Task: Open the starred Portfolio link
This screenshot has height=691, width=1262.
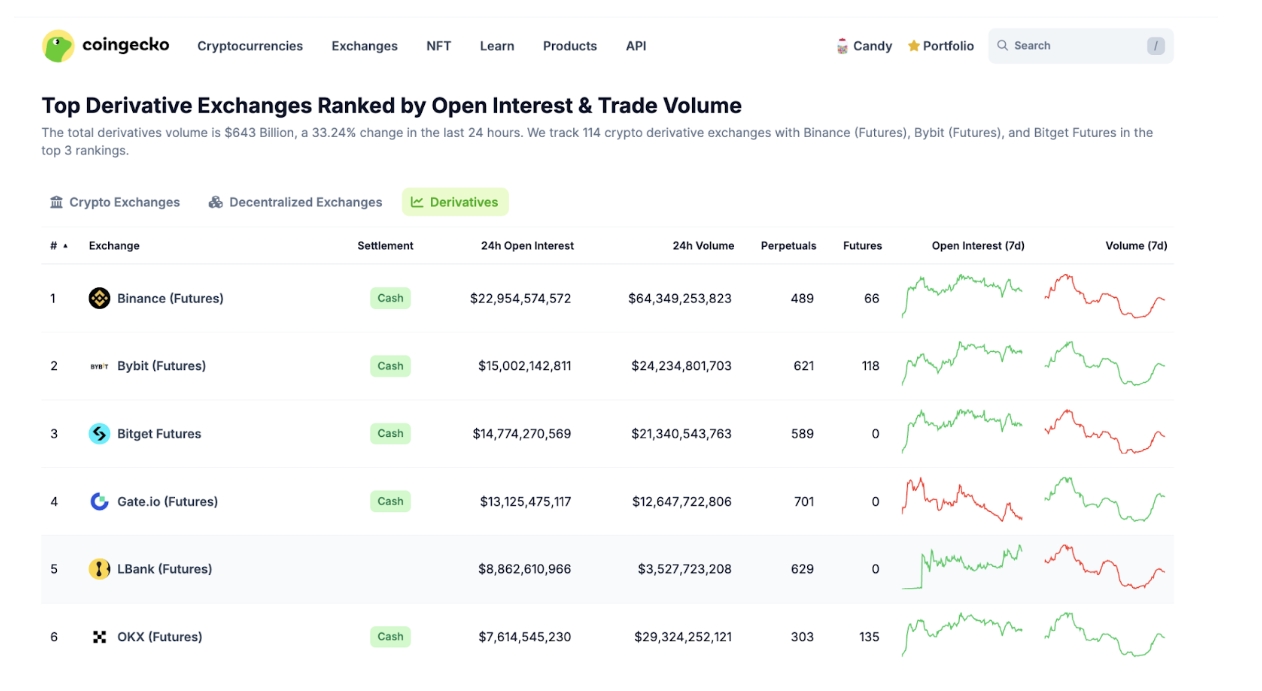Action: click(941, 46)
